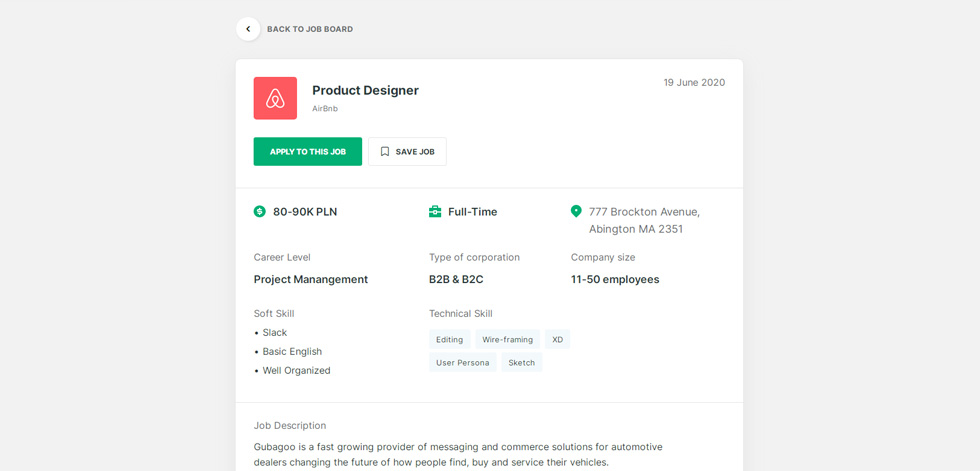Apply to this job

(308, 152)
